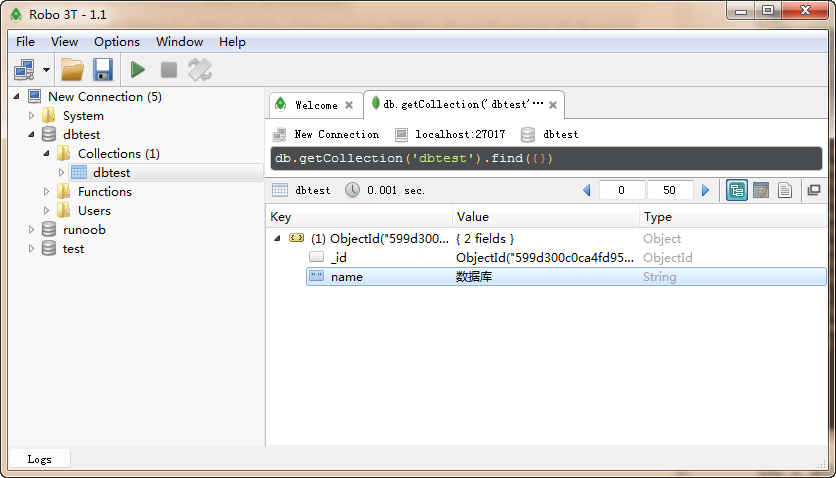Switch to the Welcome tab
Screen dimensions: 836x478
316,105
